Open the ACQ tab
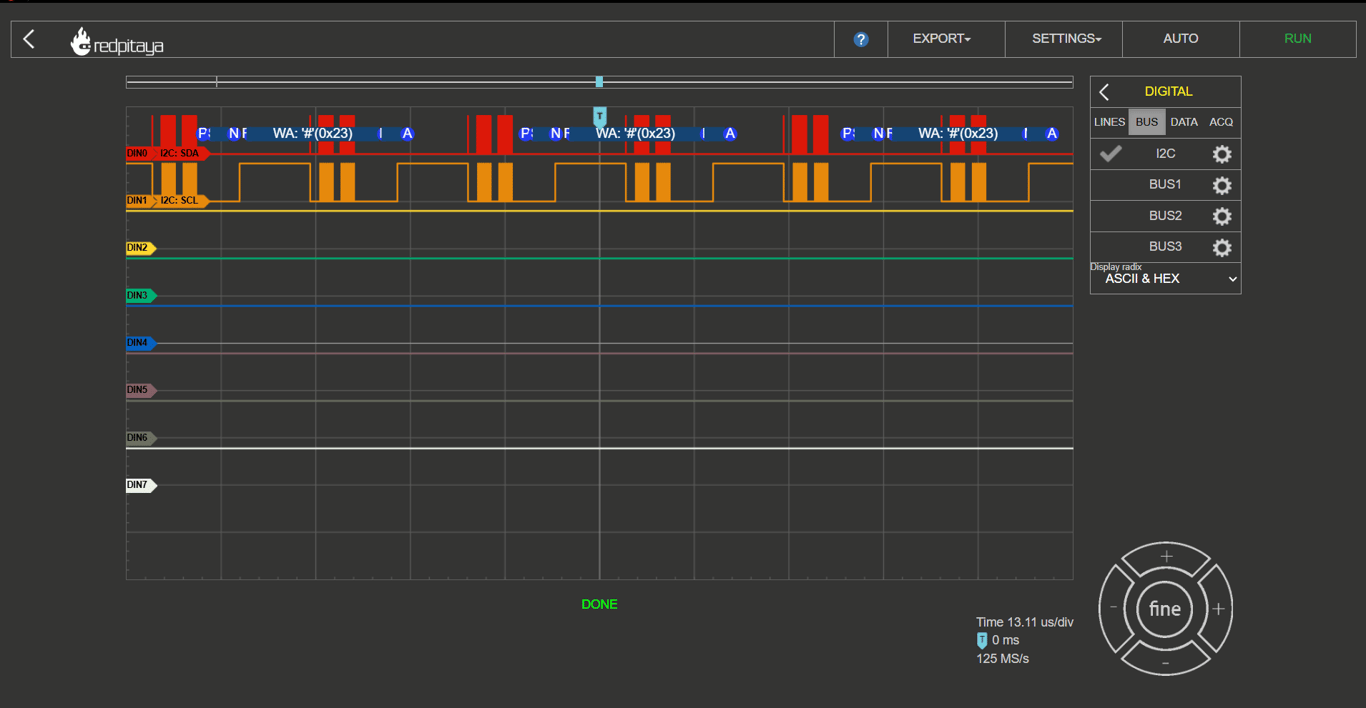The height and width of the screenshot is (708, 1366). [x=1221, y=122]
